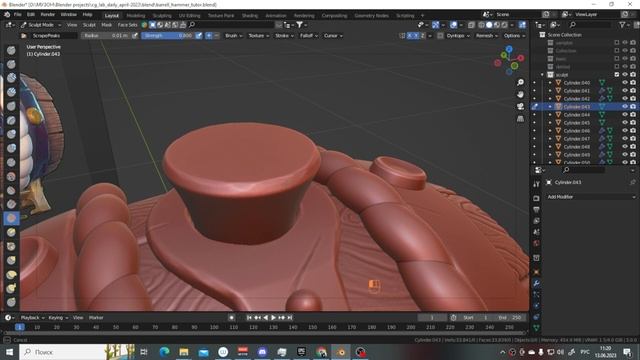Toggle X axis symmetry button
This screenshot has width=640, height=360.
pyautogui.click(x=410, y=36)
